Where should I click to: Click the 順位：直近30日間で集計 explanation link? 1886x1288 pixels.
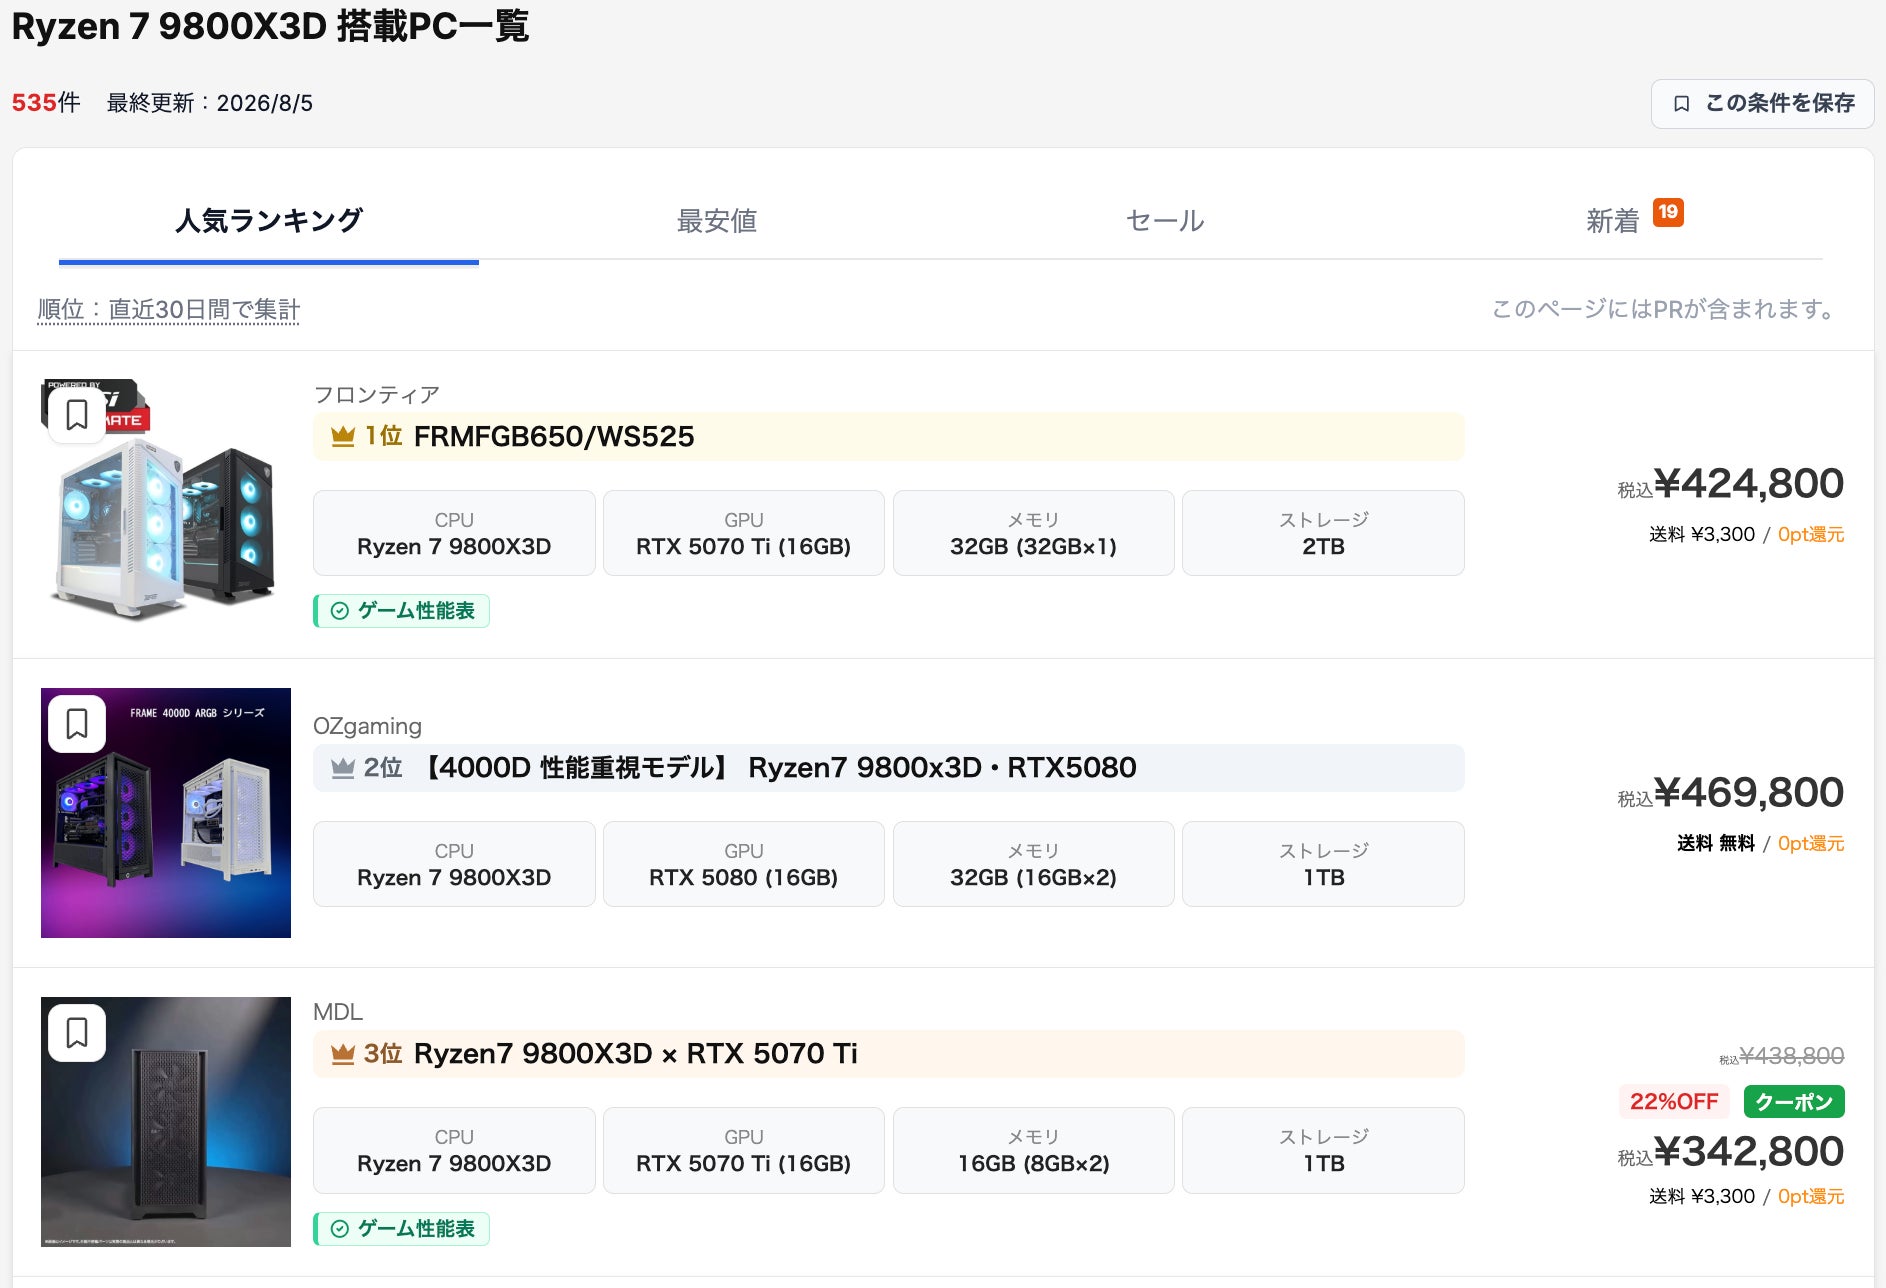169,310
